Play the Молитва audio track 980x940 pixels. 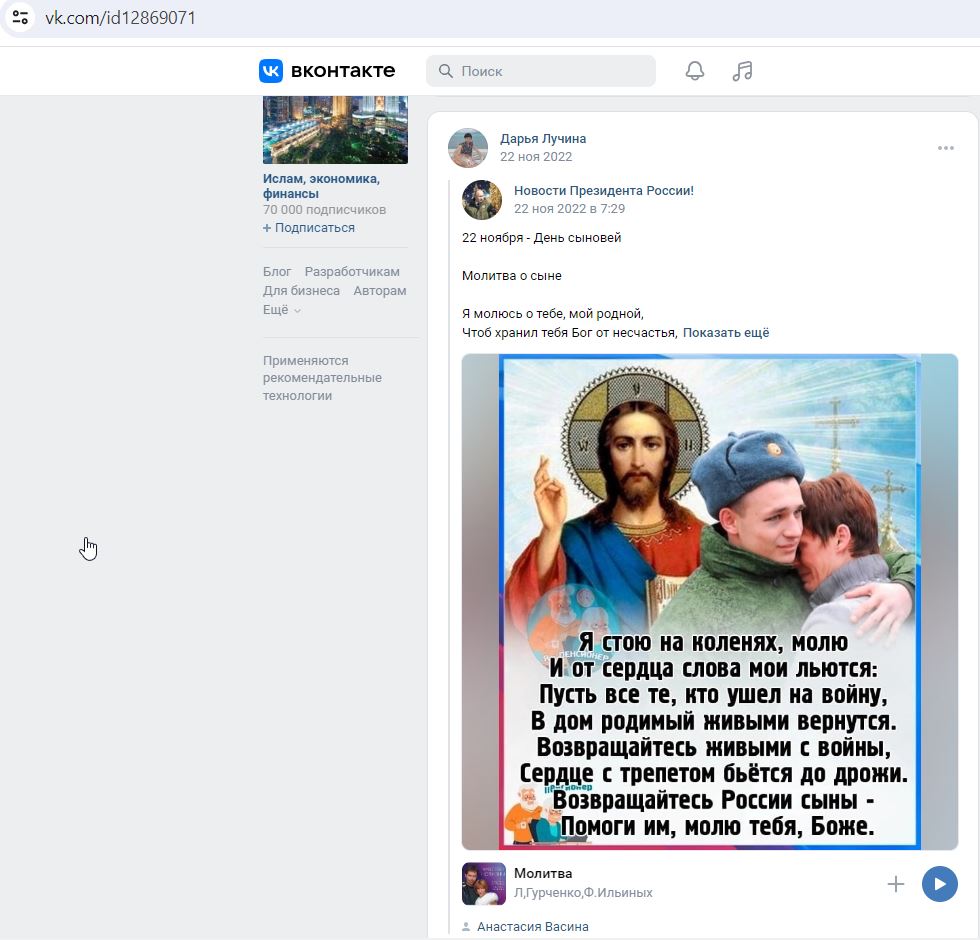click(940, 884)
